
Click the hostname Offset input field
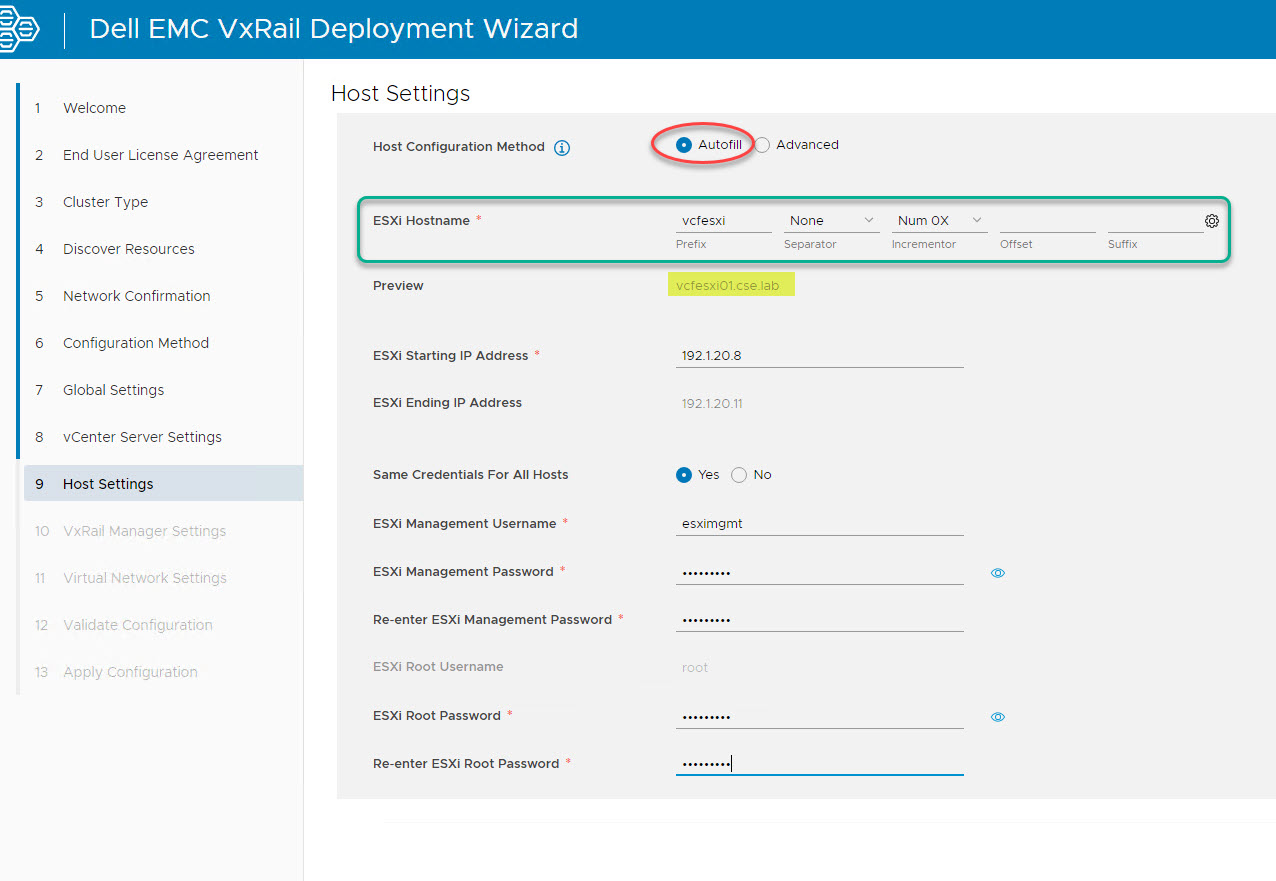click(x=1047, y=221)
